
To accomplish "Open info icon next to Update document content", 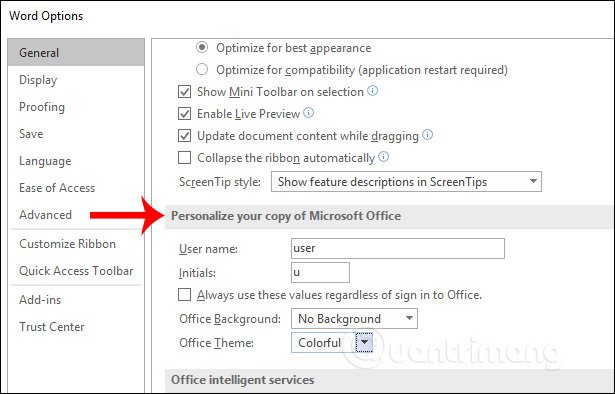I will click(428, 135).
